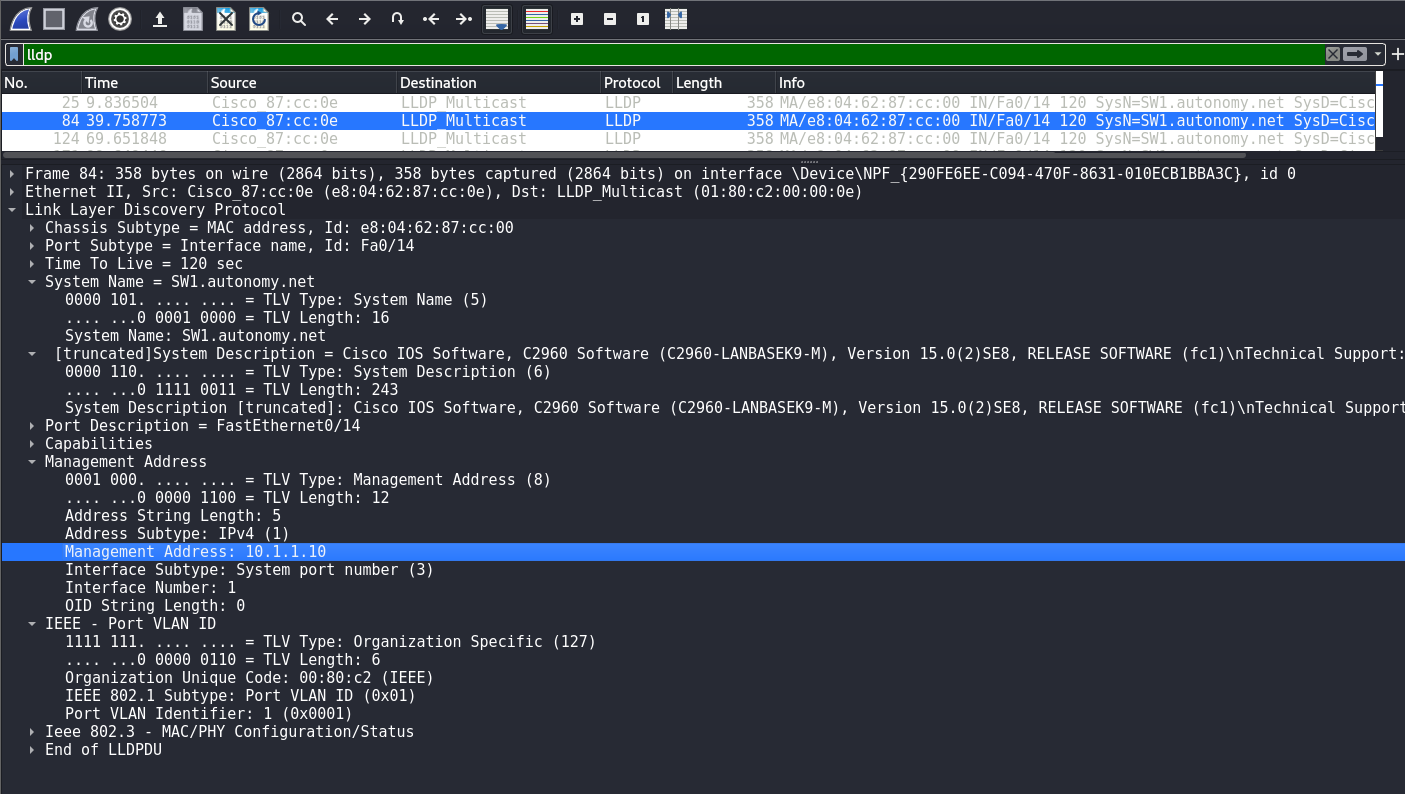This screenshot has height=794, width=1405.
Task: Sort packets by the Time column header
Action: click(x=101, y=83)
